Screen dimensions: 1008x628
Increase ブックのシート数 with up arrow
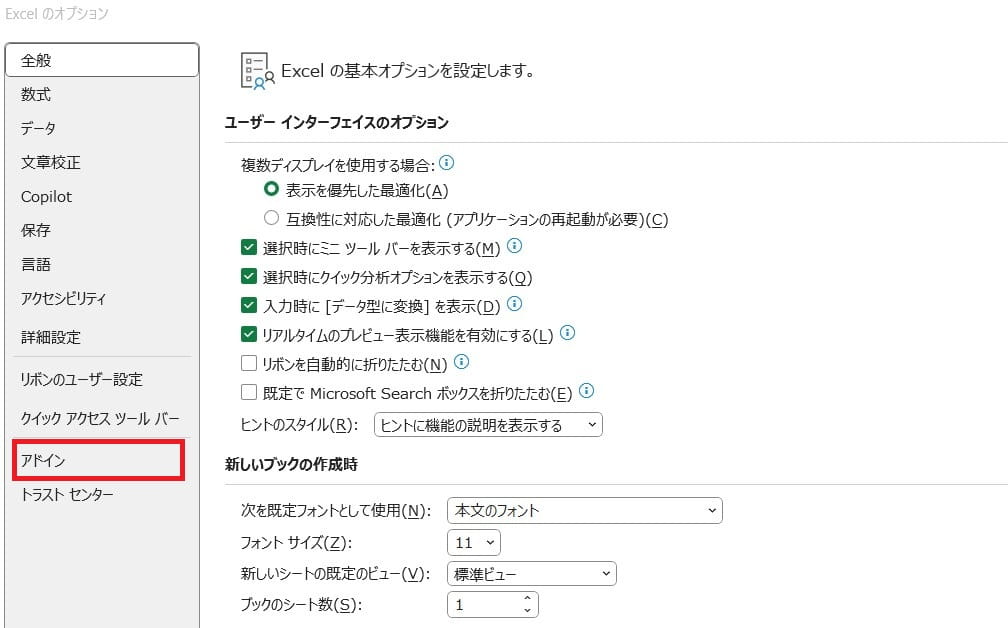point(527,599)
